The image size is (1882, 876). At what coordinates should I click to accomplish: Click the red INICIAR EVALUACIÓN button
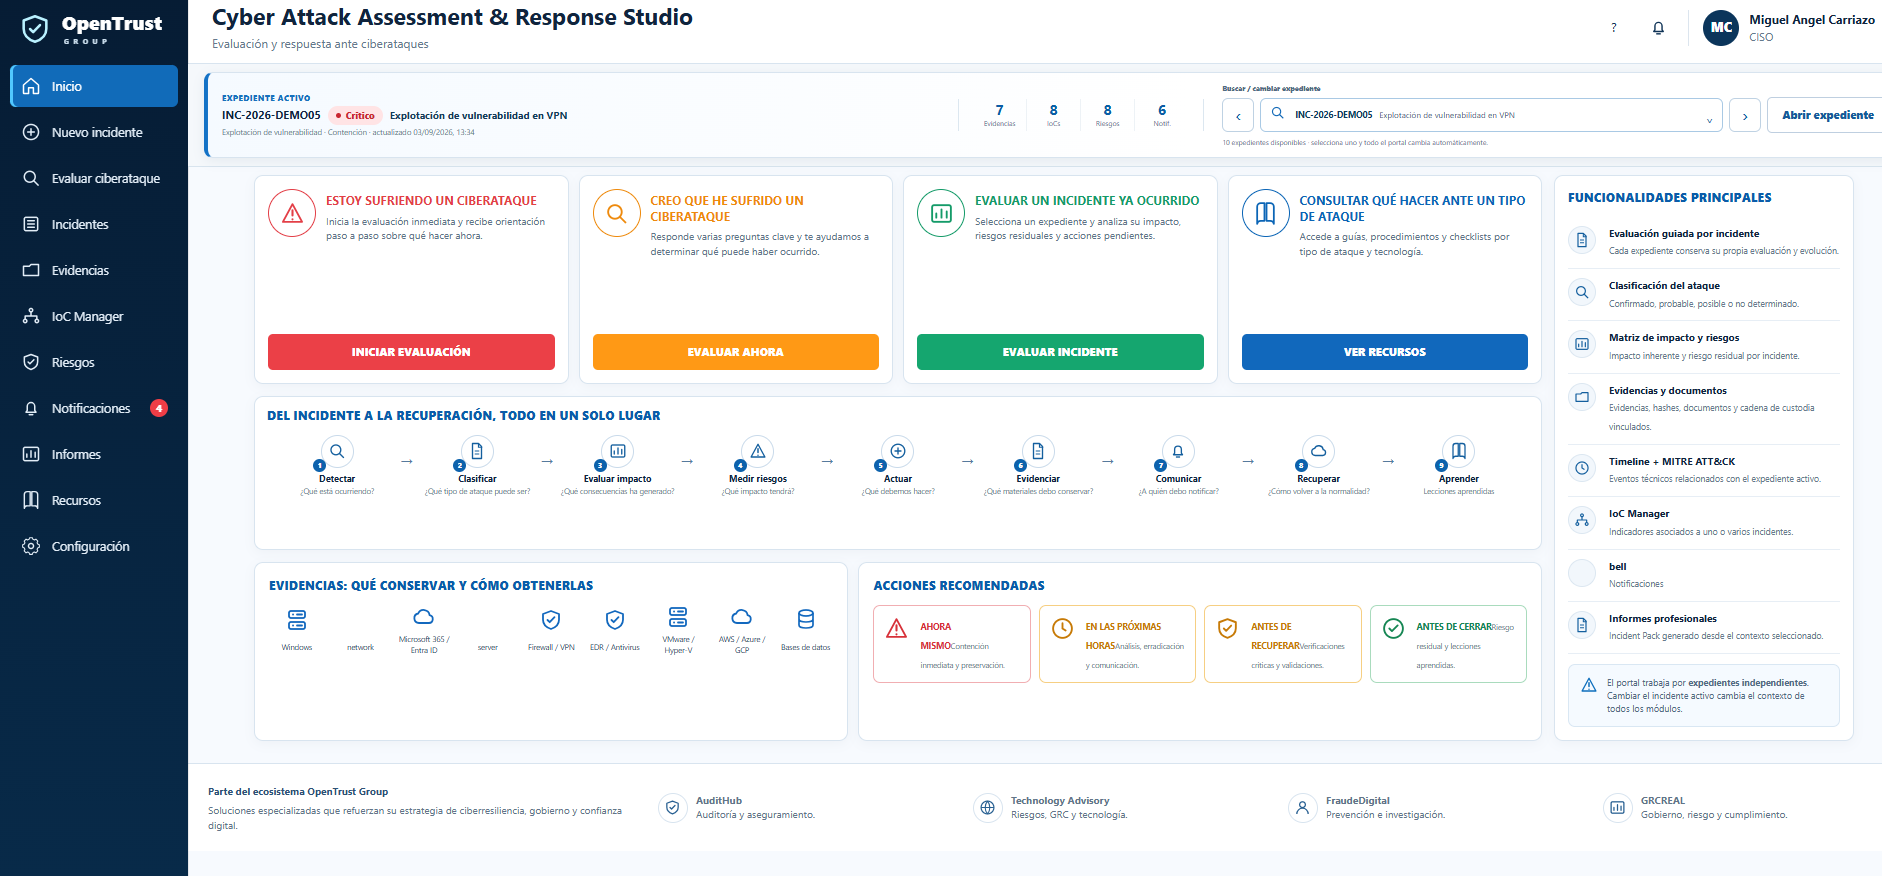[x=411, y=352]
